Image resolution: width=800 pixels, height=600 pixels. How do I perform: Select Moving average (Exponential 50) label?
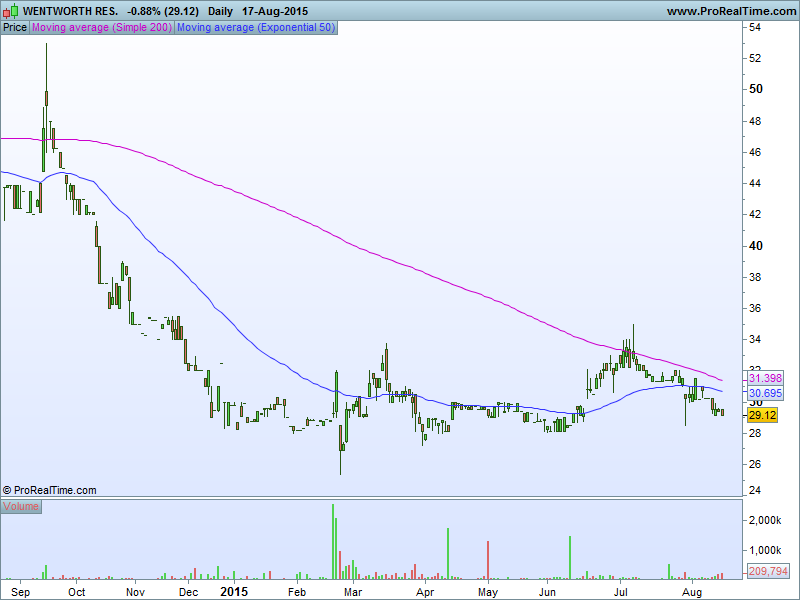click(256, 27)
